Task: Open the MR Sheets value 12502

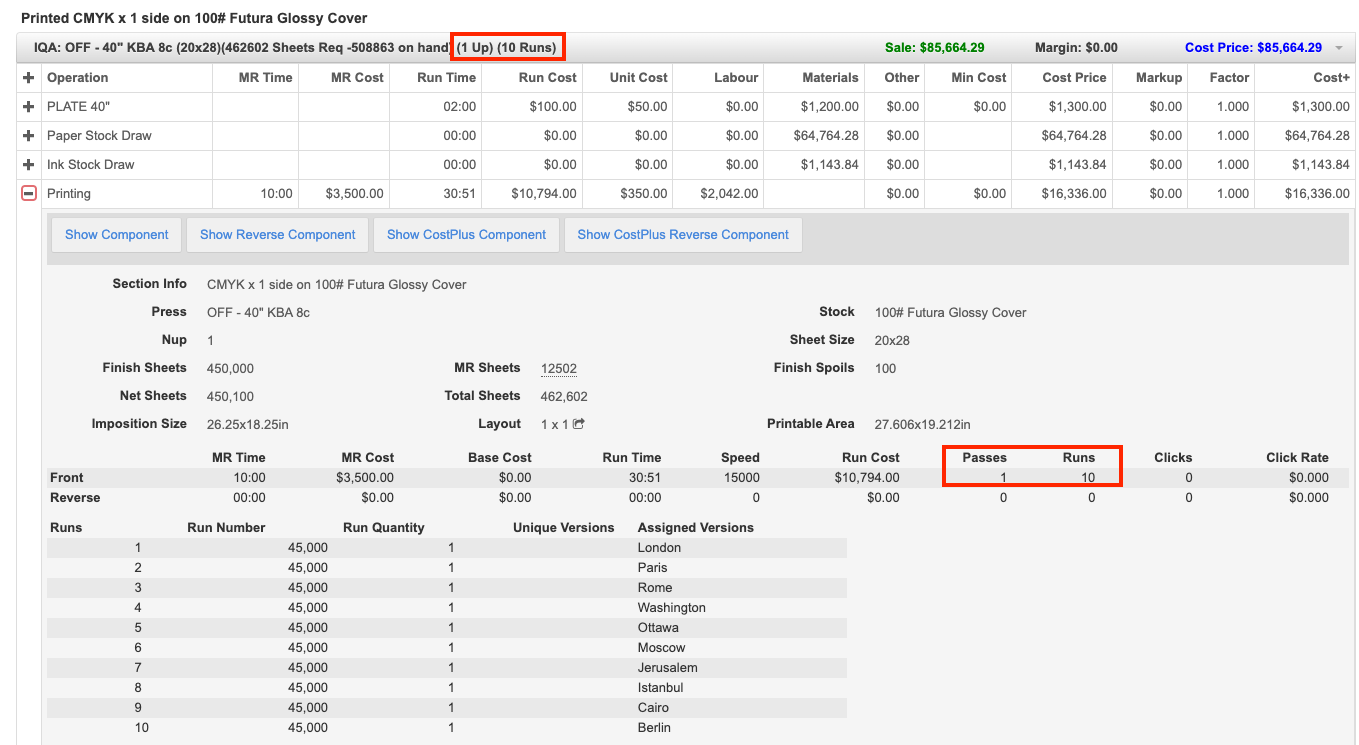Action: point(559,369)
